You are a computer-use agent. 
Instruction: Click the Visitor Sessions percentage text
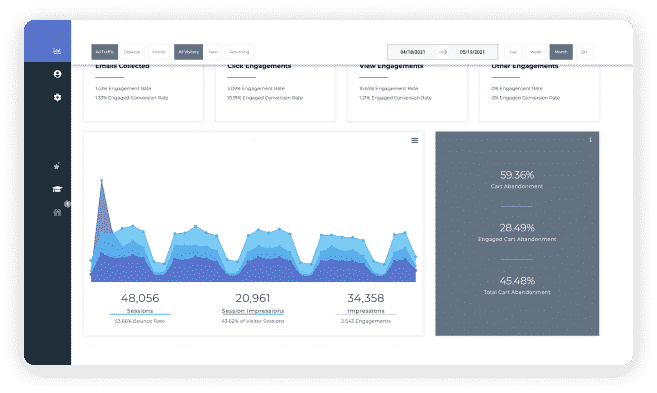coord(253,321)
